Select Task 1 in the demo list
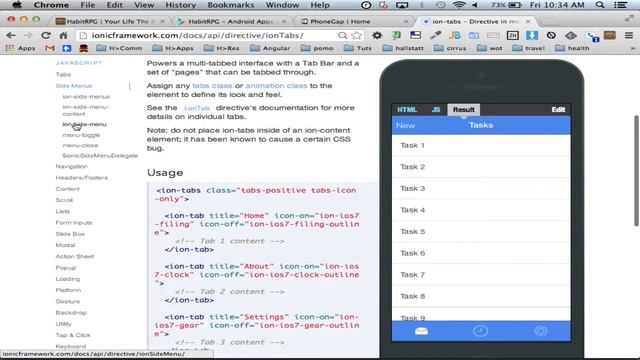This screenshot has width=640, height=360. 481,145
